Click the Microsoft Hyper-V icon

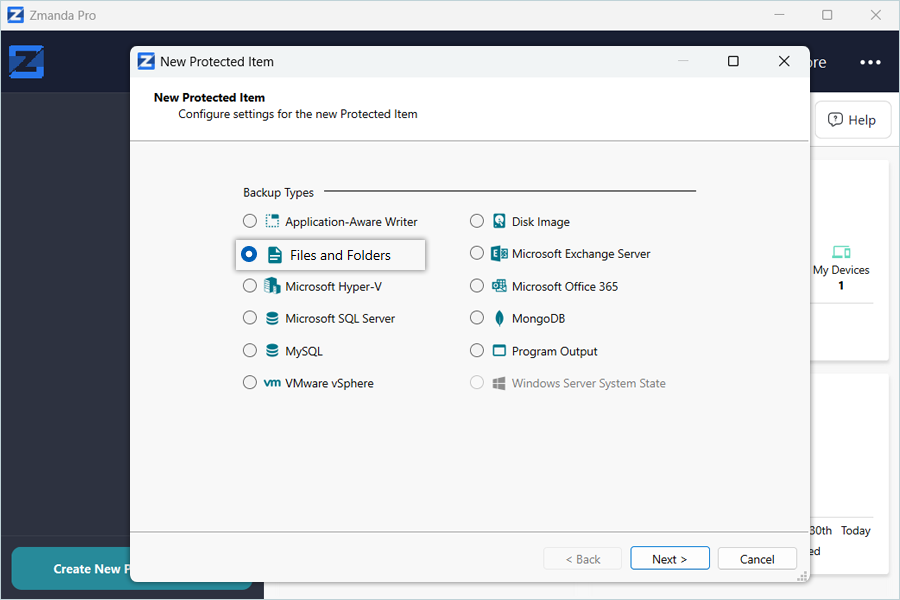(x=272, y=287)
